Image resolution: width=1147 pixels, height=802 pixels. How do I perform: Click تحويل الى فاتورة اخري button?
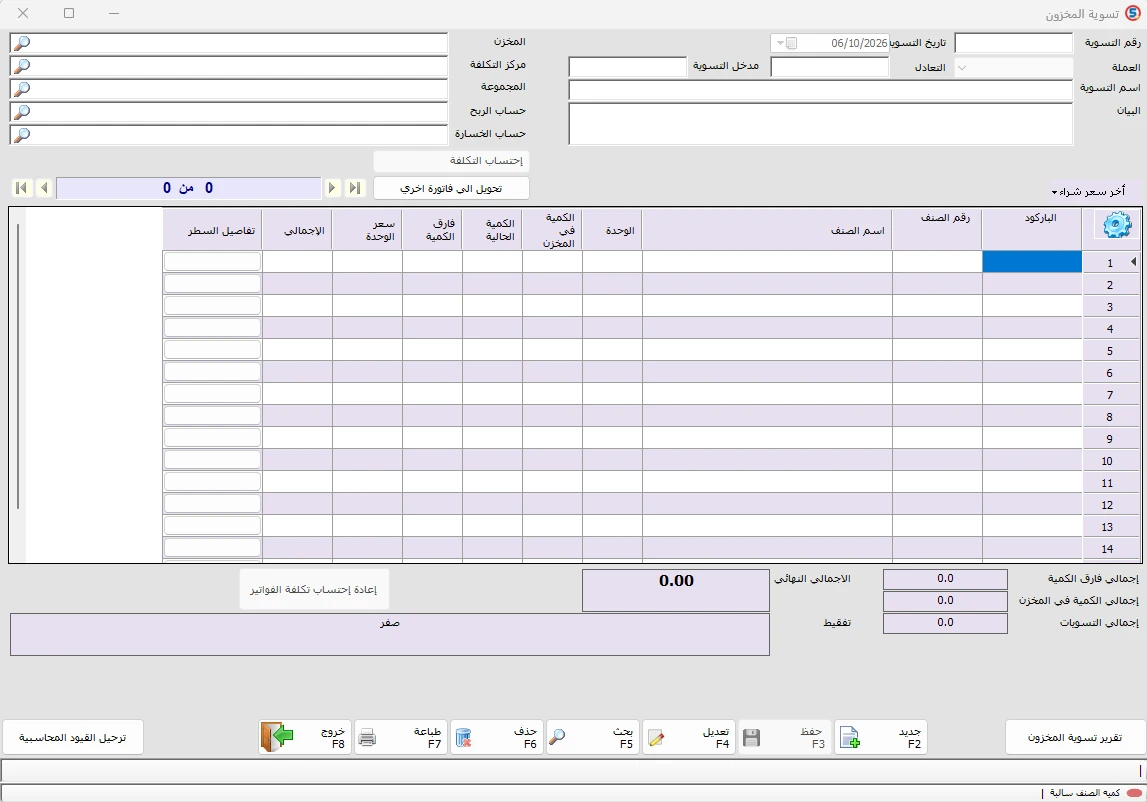coord(451,188)
